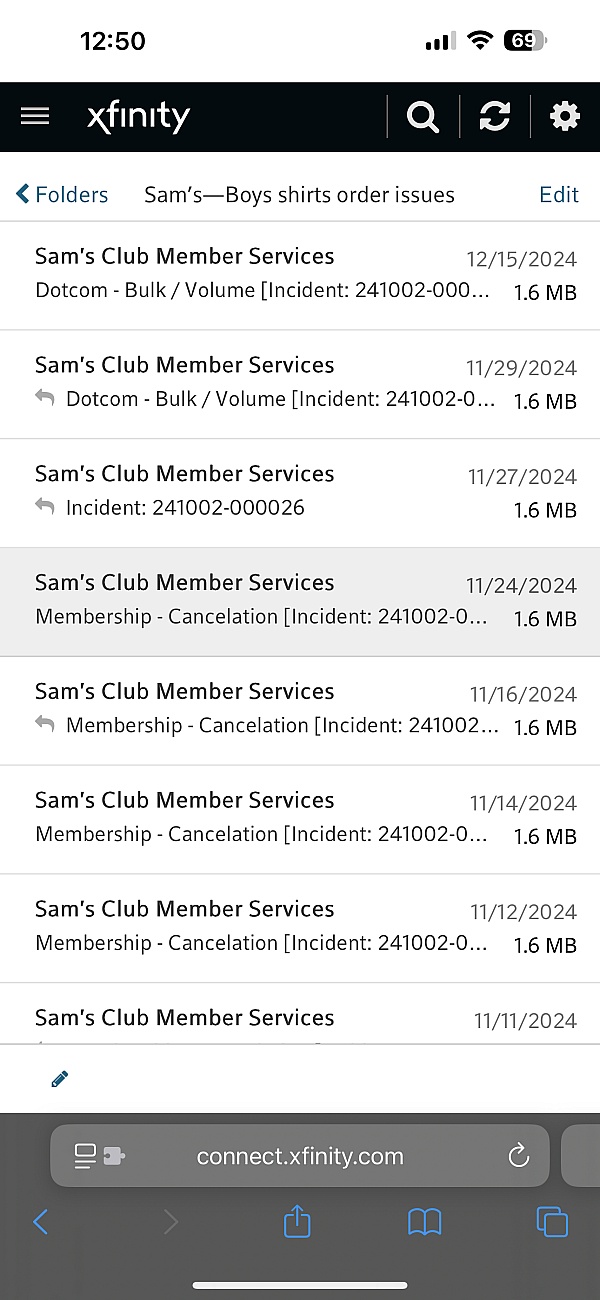The width and height of the screenshot is (600, 1300).
Task: Refresh the mailbox with sync icon
Action: point(494,117)
